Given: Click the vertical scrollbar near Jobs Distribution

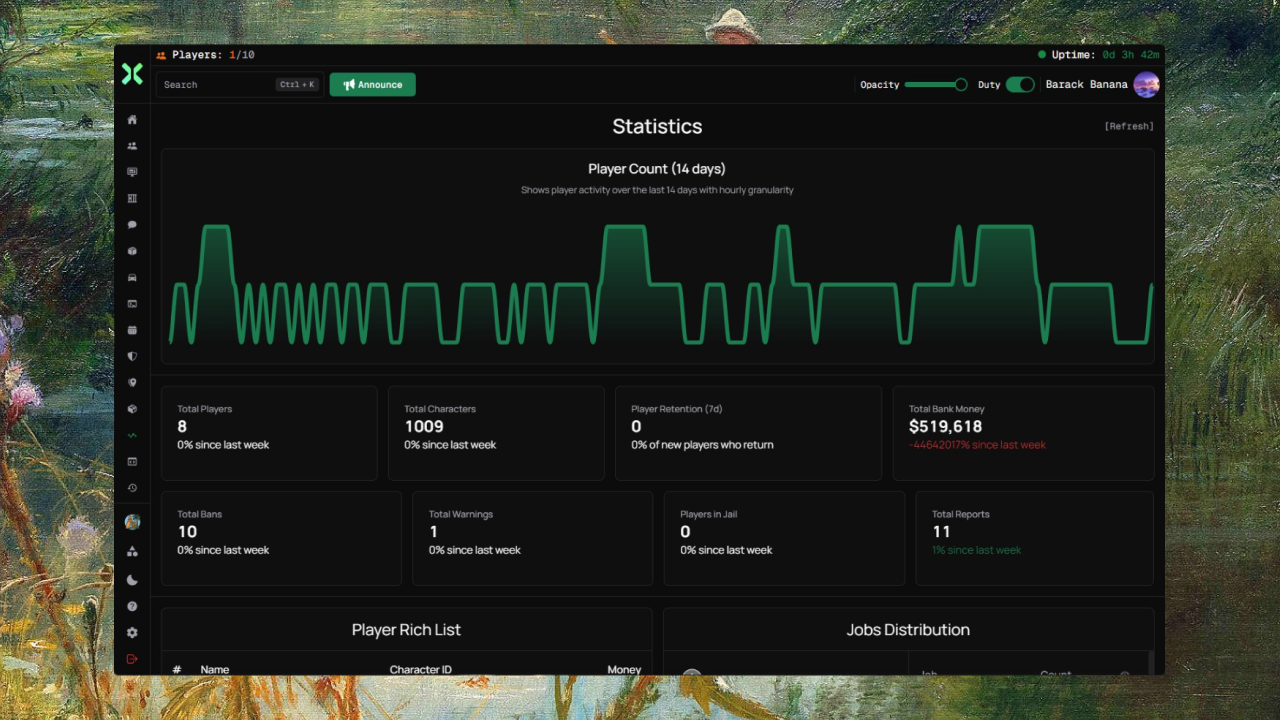Looking at the screenshot, I should tap(1151, 663).
